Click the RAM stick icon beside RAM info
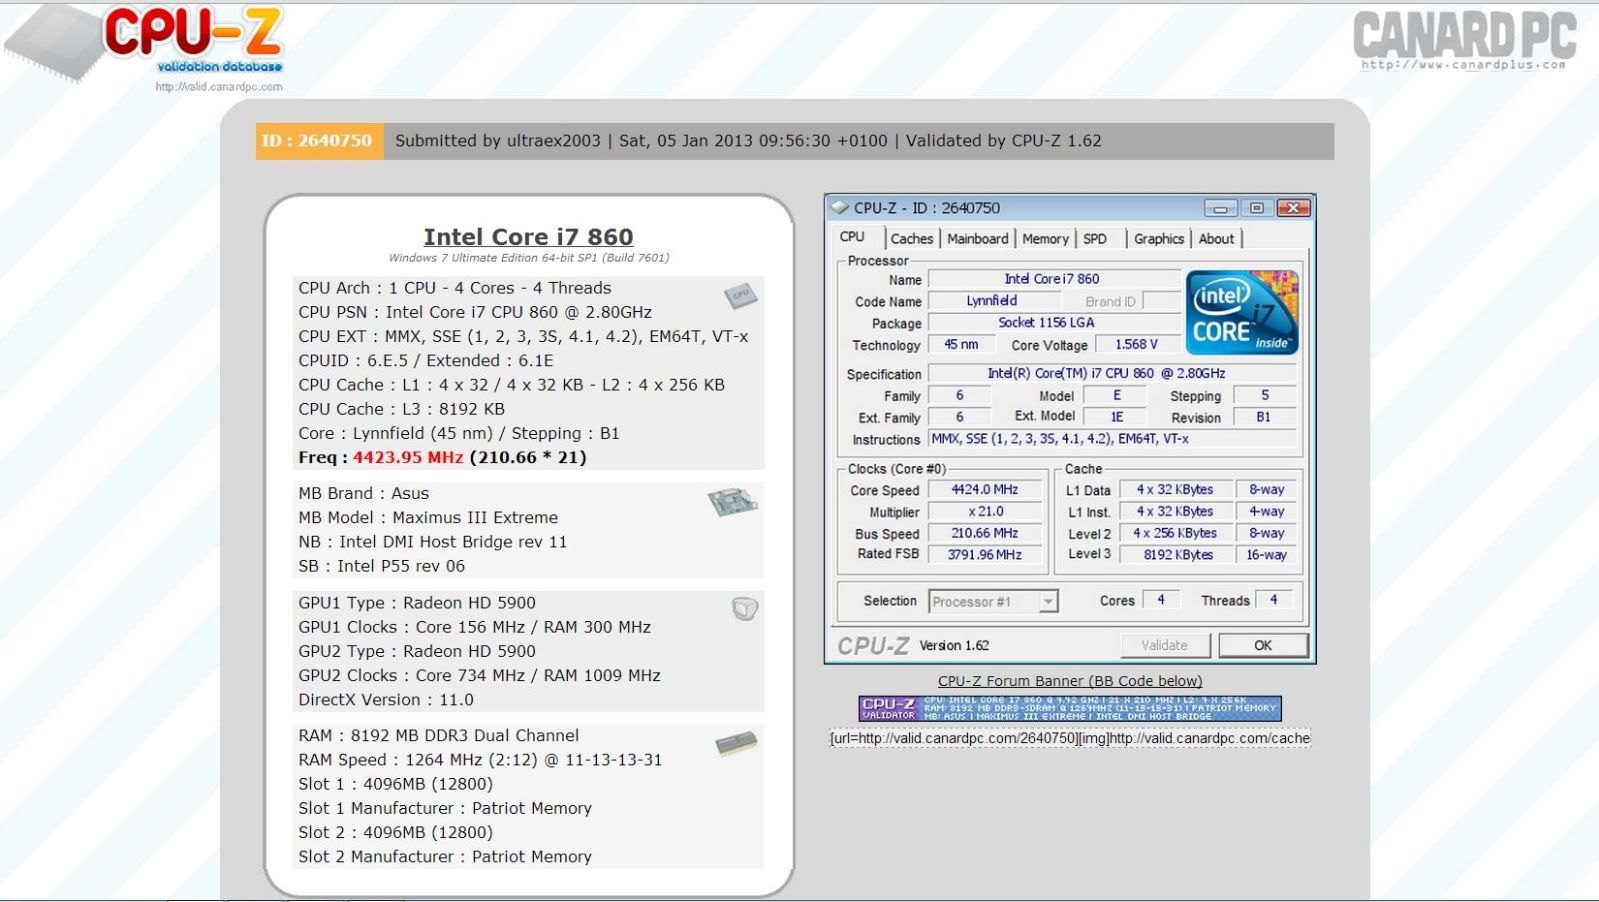 [x=736, y=744]
